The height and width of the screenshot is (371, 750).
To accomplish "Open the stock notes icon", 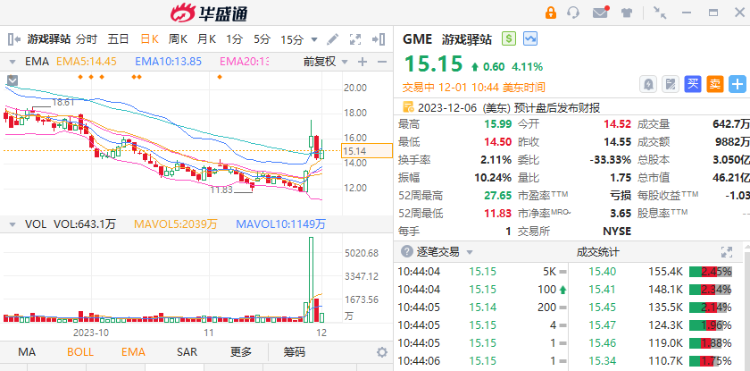I will (671, 85).
